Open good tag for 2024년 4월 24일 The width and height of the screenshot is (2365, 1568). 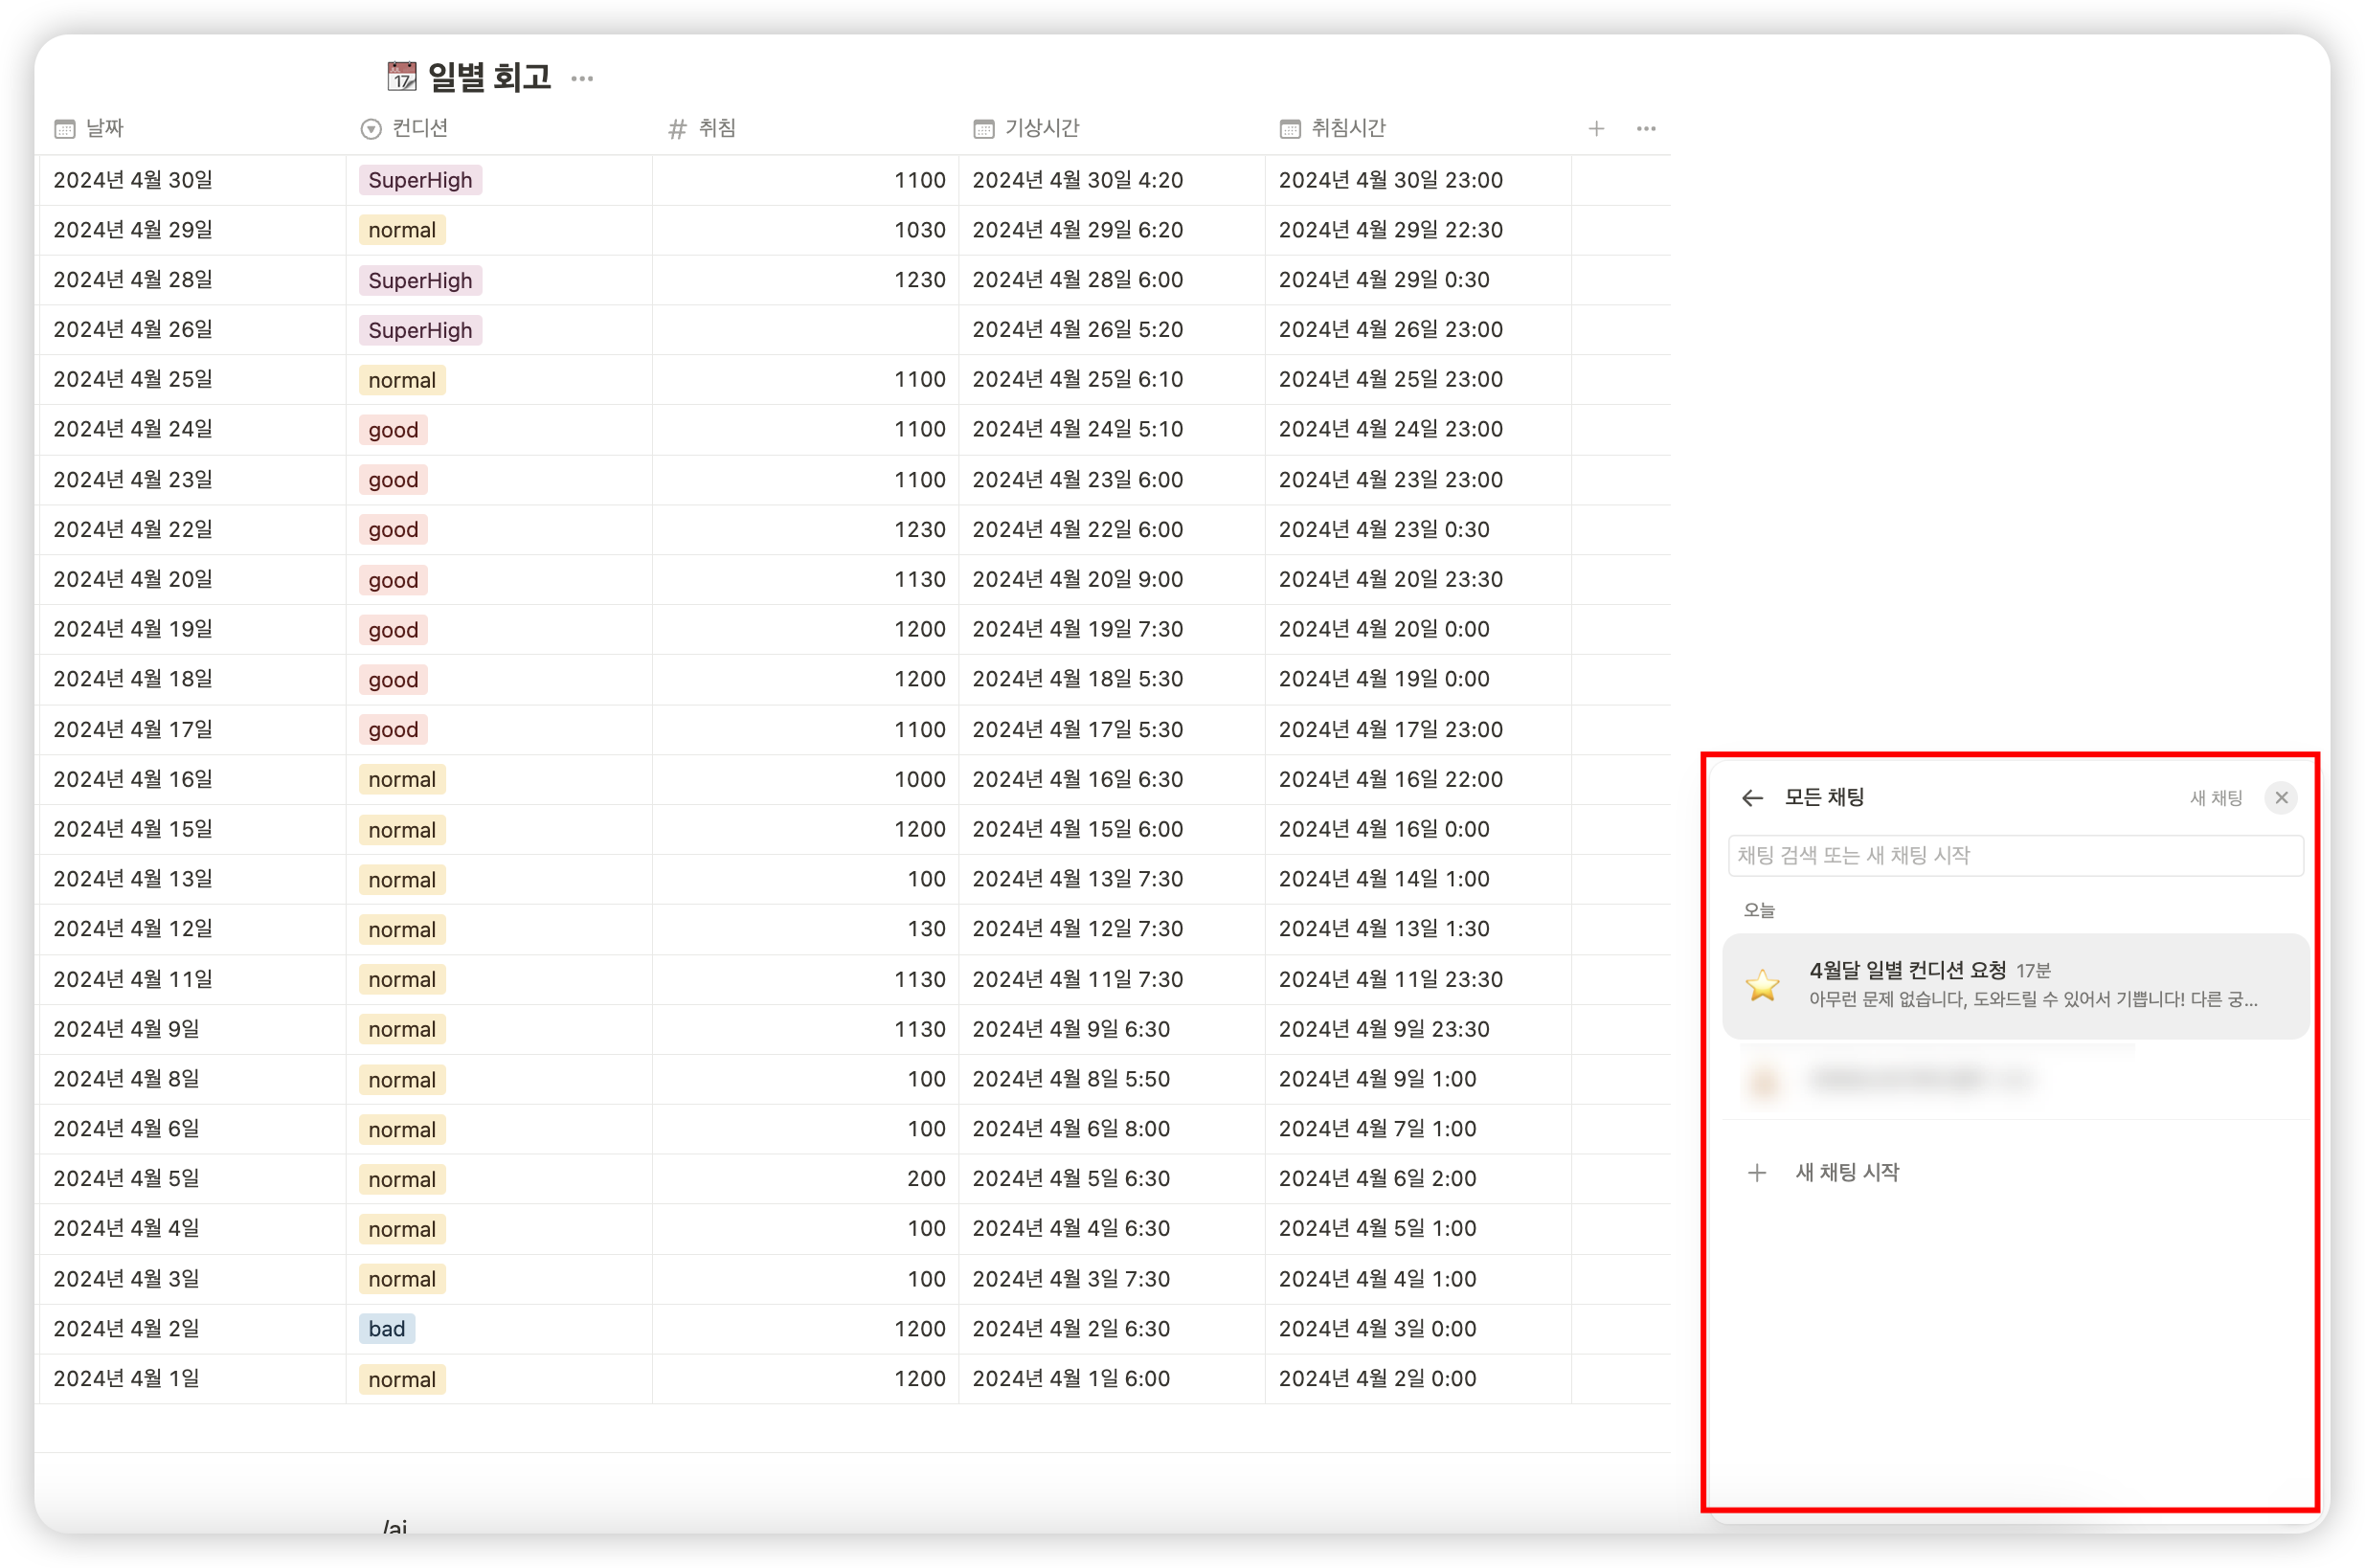pyautogui.click(x=393, y=430)
